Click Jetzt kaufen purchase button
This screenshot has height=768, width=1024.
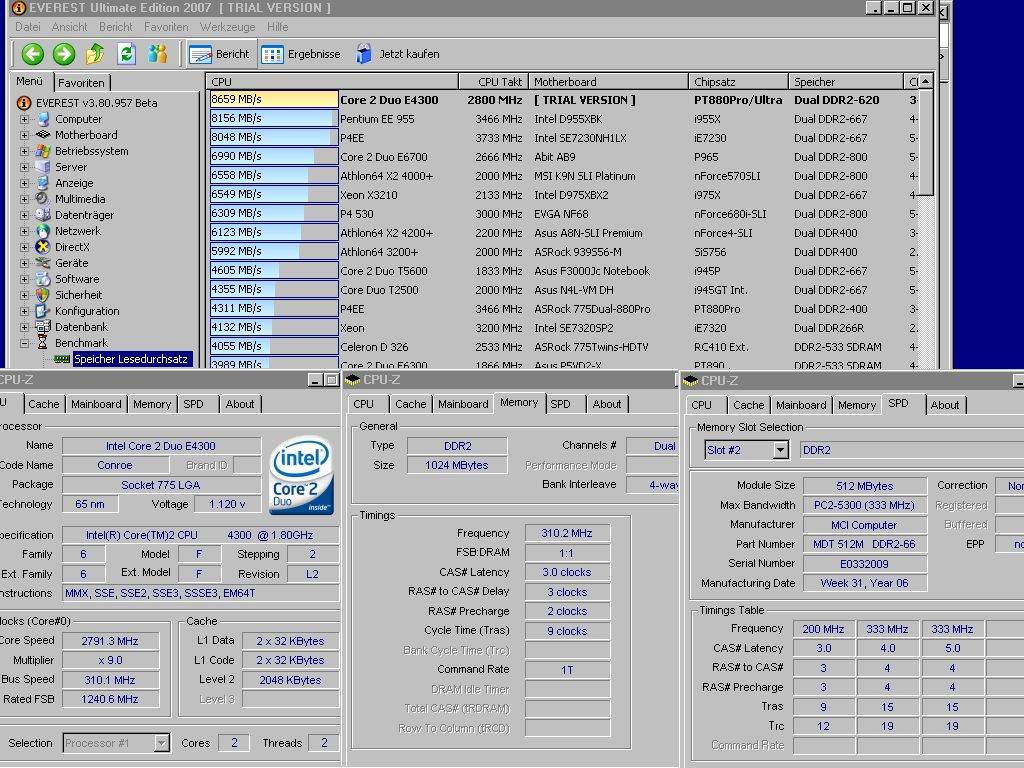398,54
